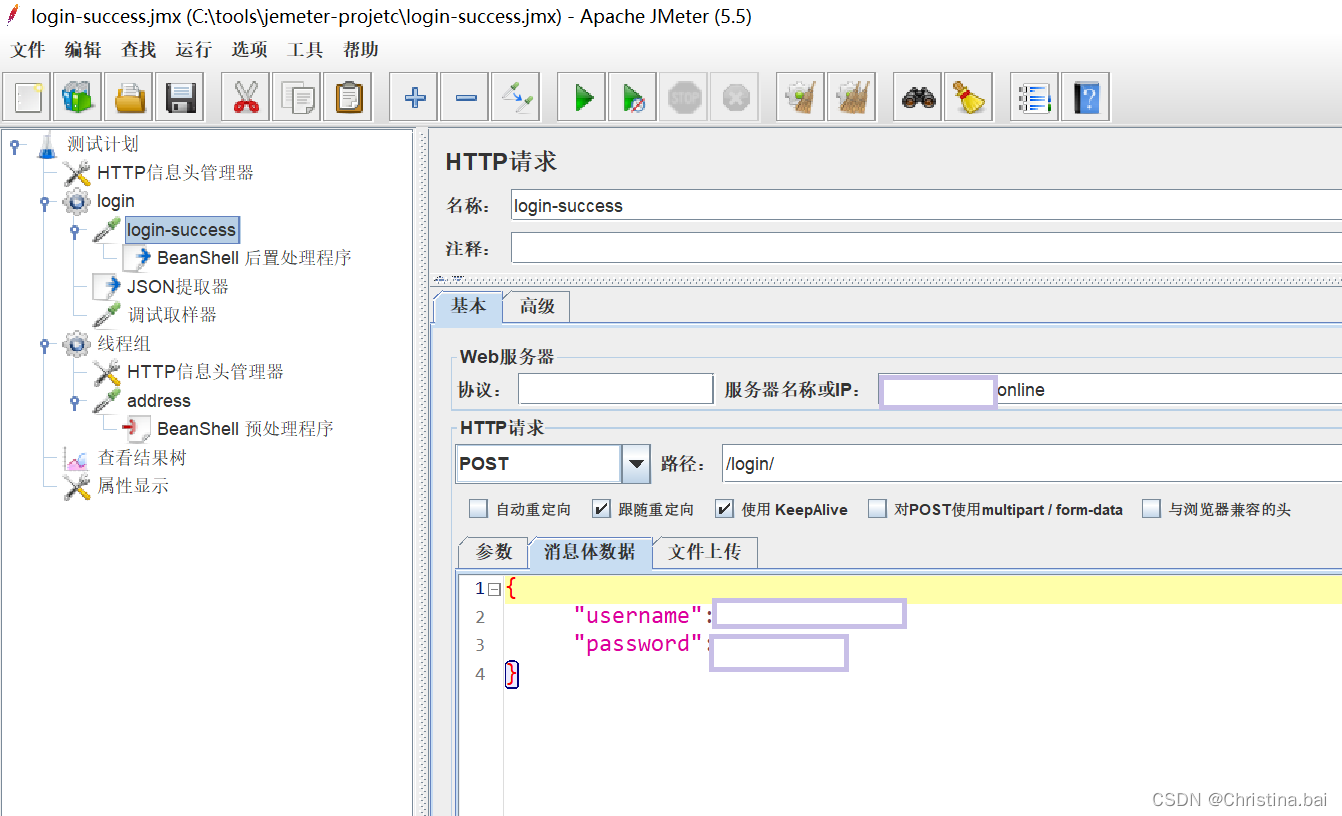The image size is (1342, 816).
Task: Cut the selected element
Action: tap(246, 96)
